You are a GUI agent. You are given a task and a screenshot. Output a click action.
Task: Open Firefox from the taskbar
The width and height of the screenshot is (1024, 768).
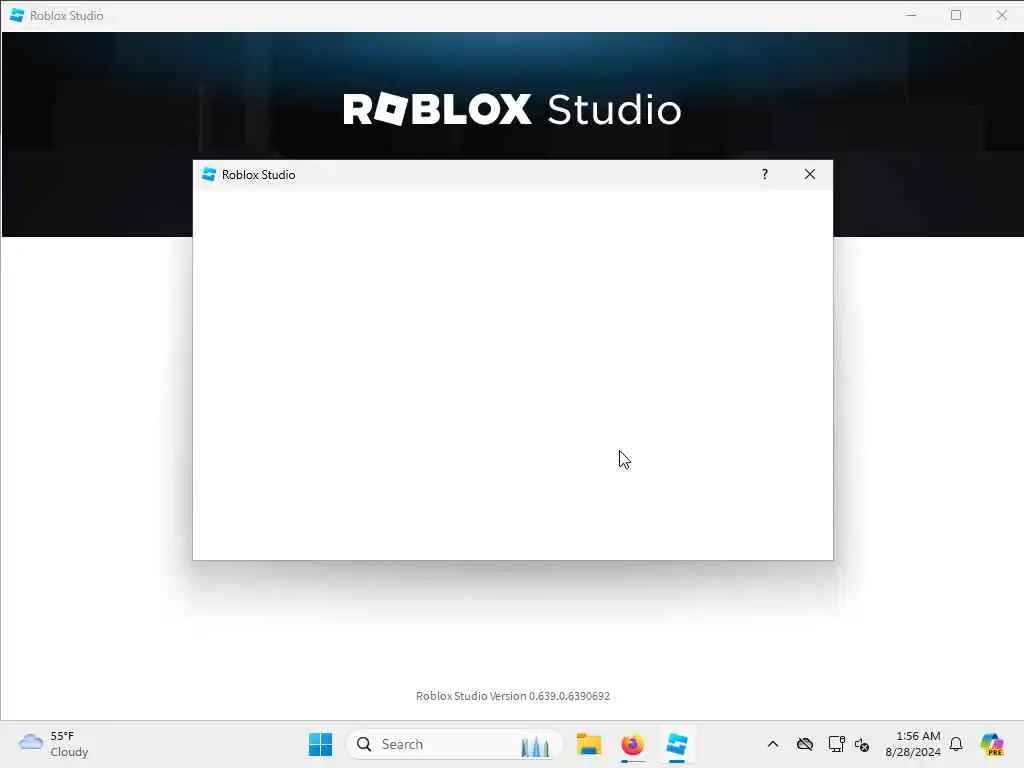pyautogui.click(x=633, y=744)
